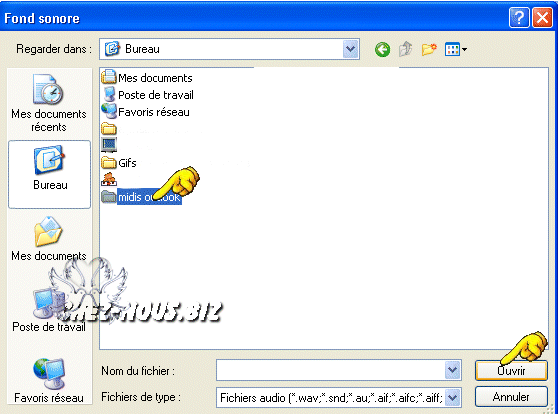Click the green Back arrow icon
The image size is (558, 414).
coord(383,49)
